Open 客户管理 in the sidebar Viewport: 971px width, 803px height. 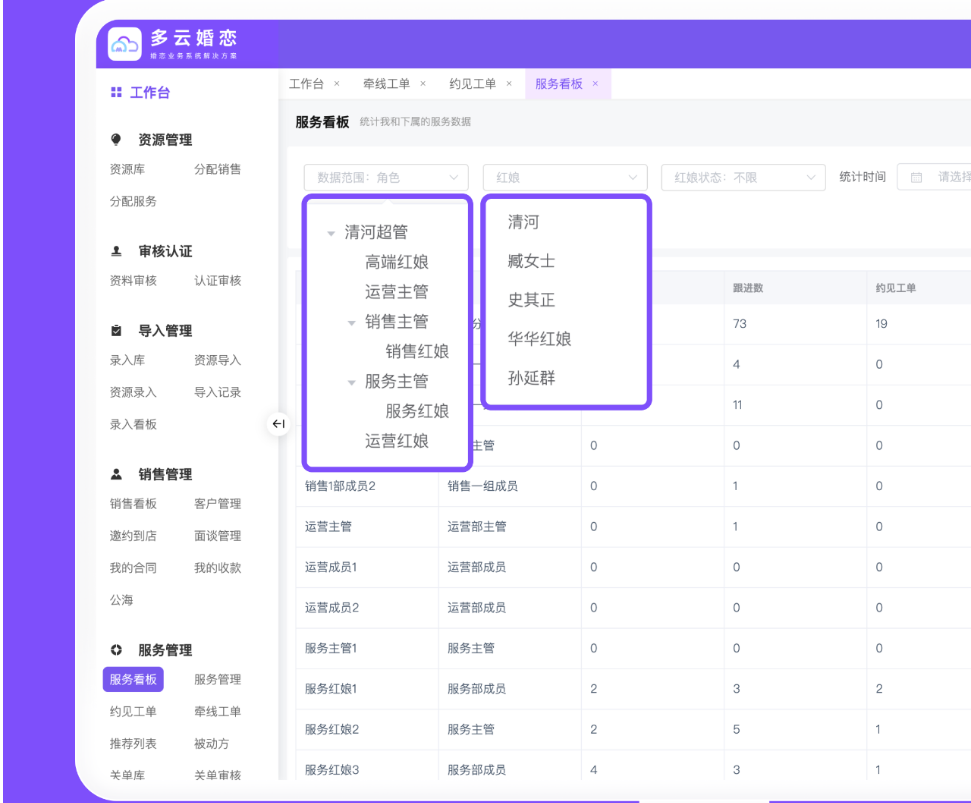pos(217,504)
